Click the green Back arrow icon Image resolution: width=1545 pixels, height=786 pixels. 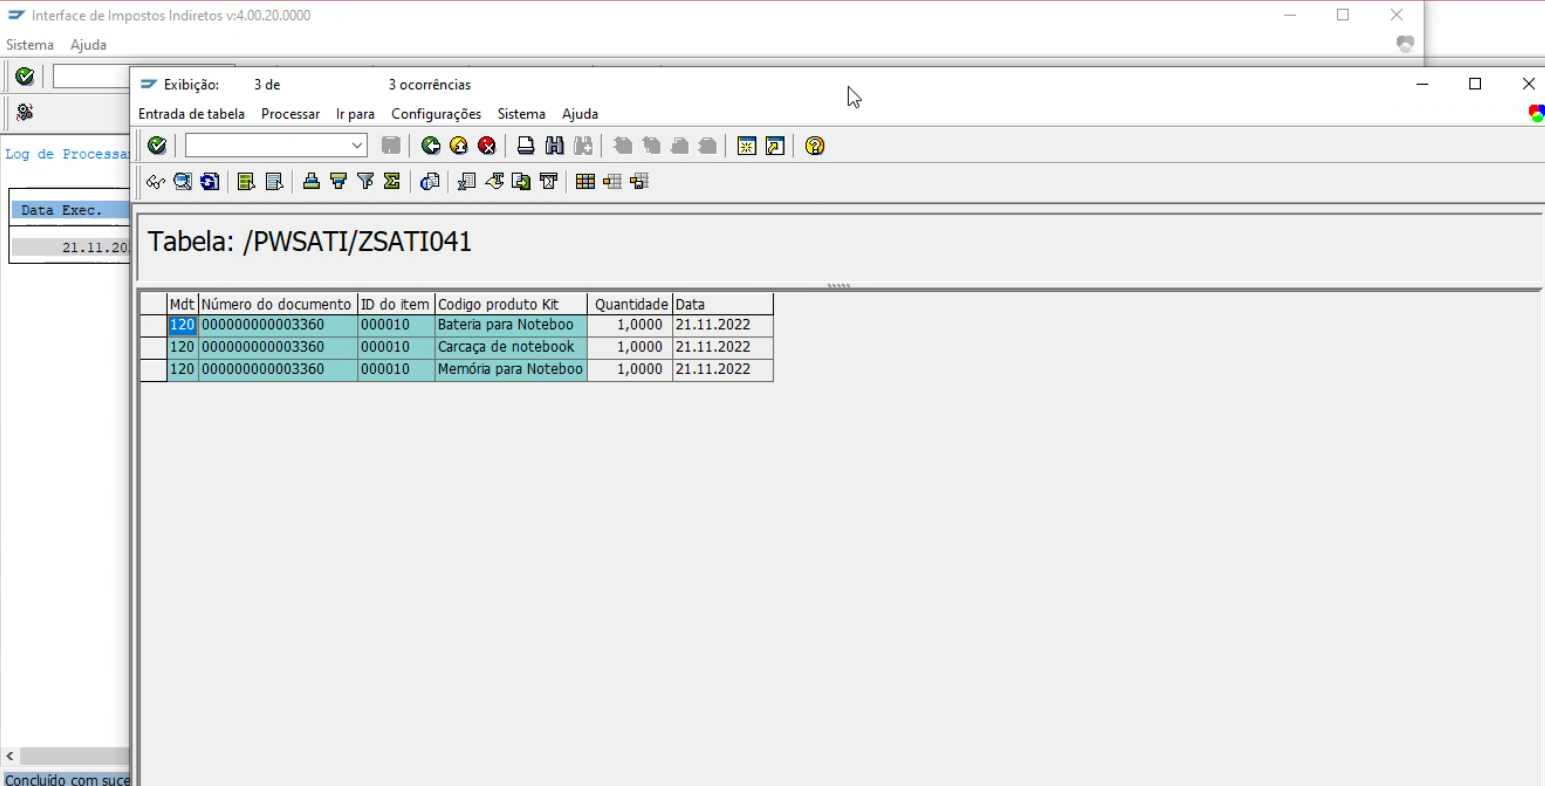tap(431, 146)
